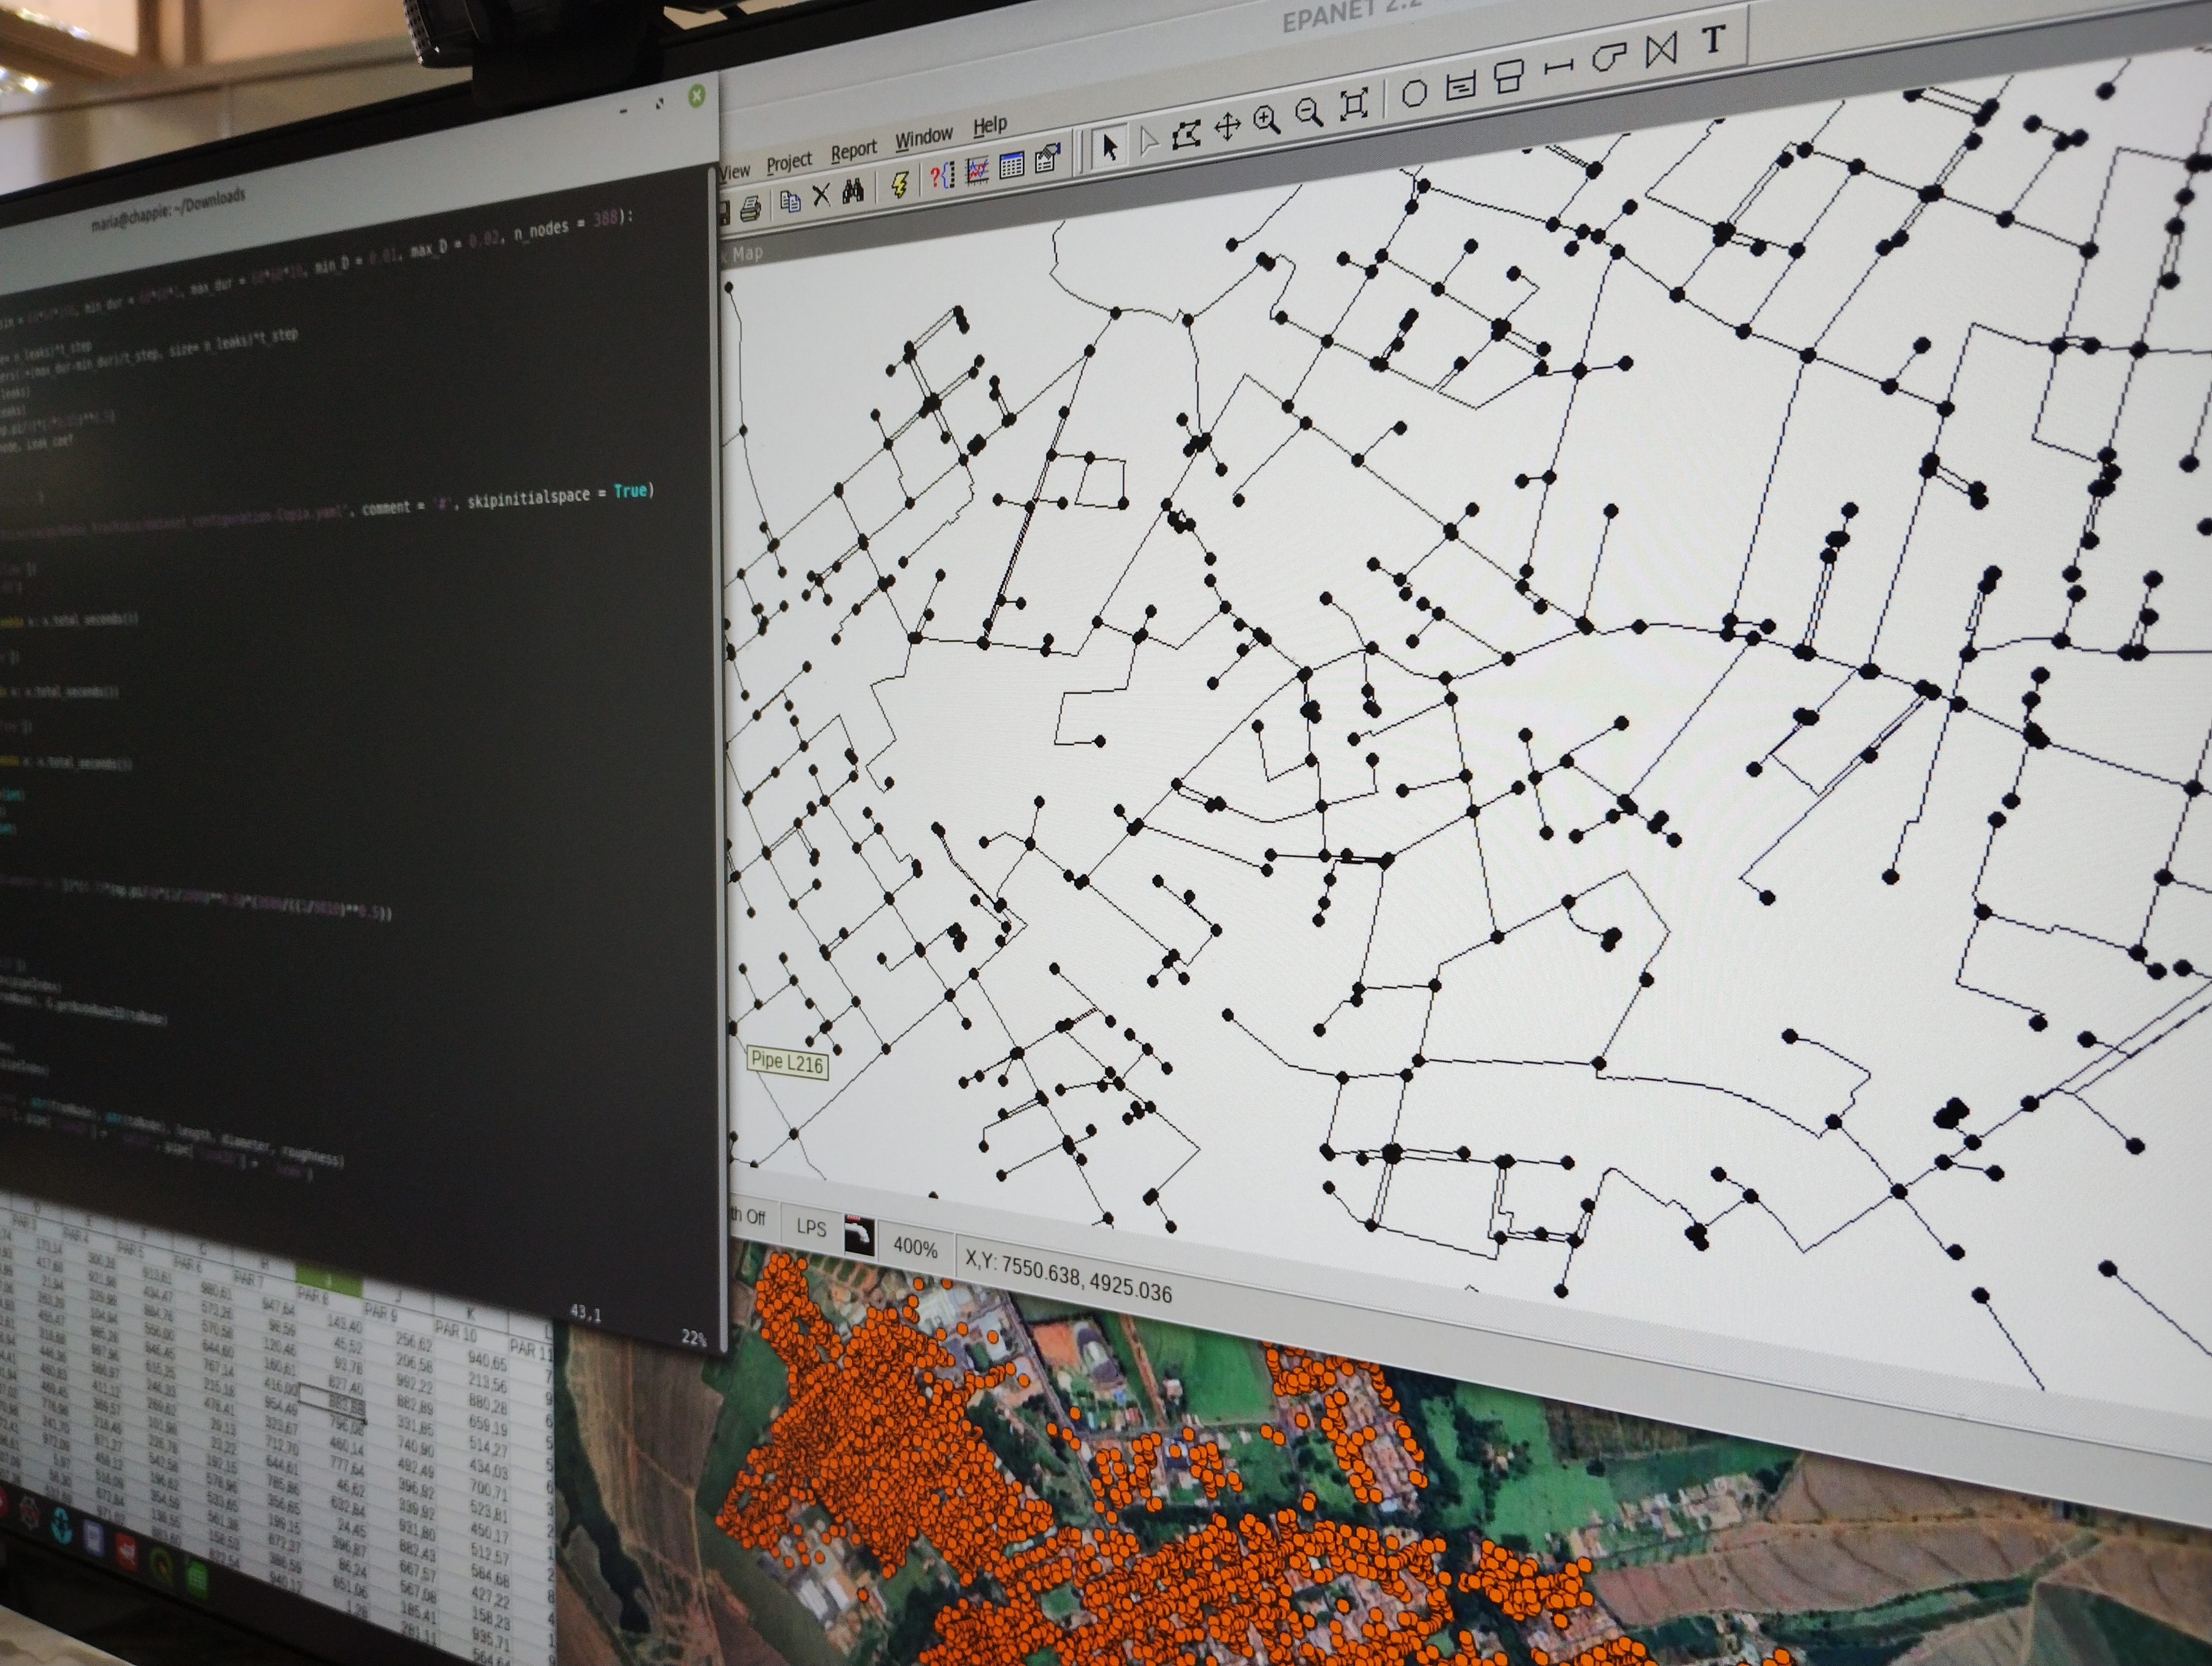Open the Query icon with red question mark

tap(942, 176)
